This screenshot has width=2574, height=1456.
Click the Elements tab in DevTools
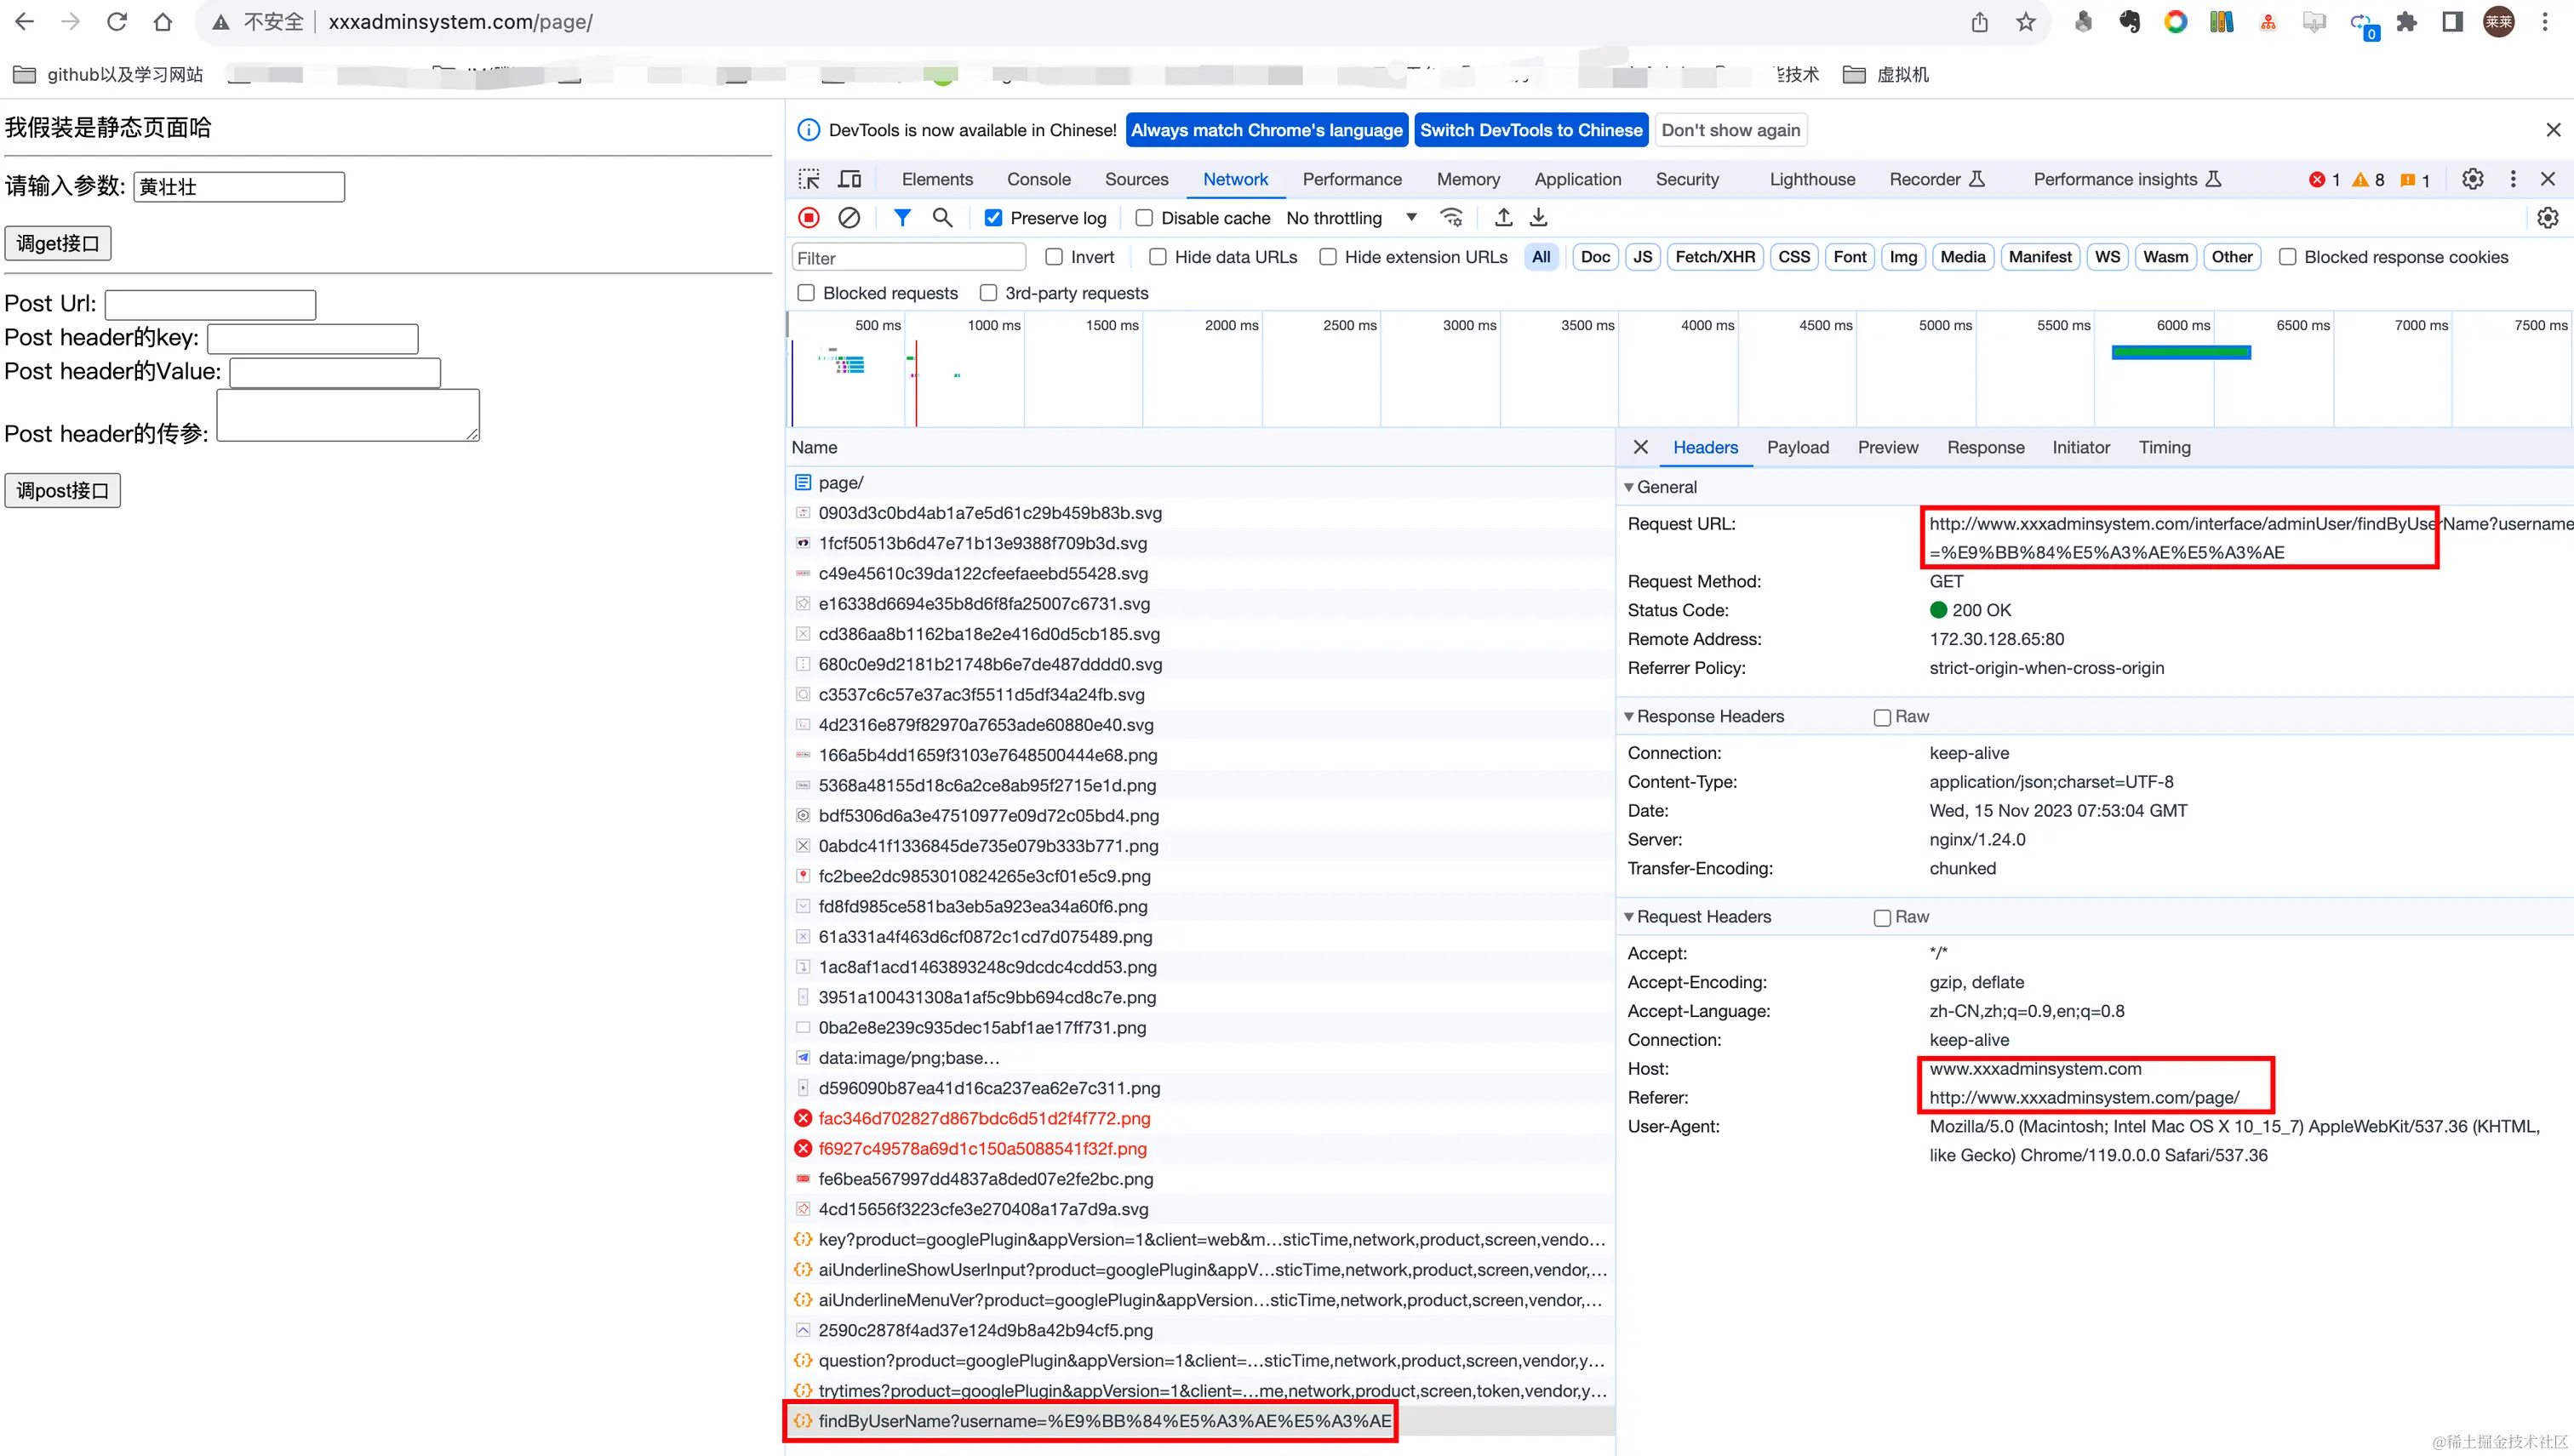(937, 179)
